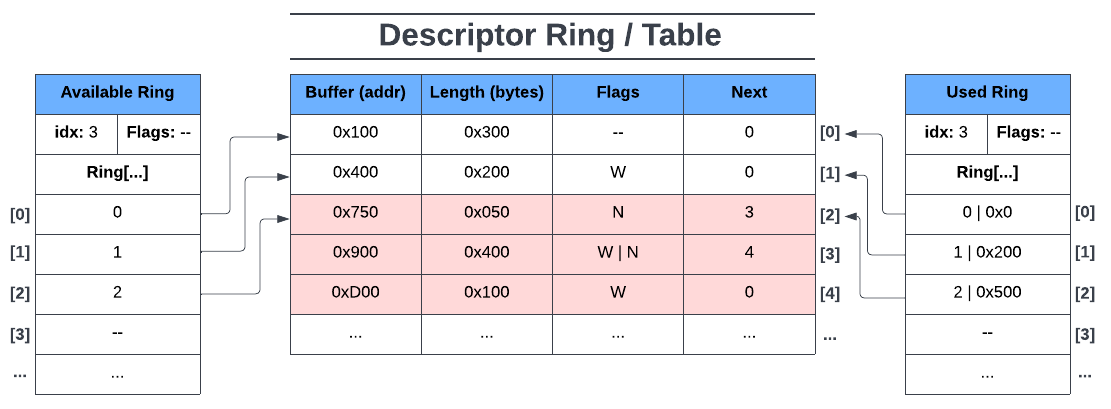Click the Next cell containing 4
1111x409 pixels.
(x=749, y=253)
